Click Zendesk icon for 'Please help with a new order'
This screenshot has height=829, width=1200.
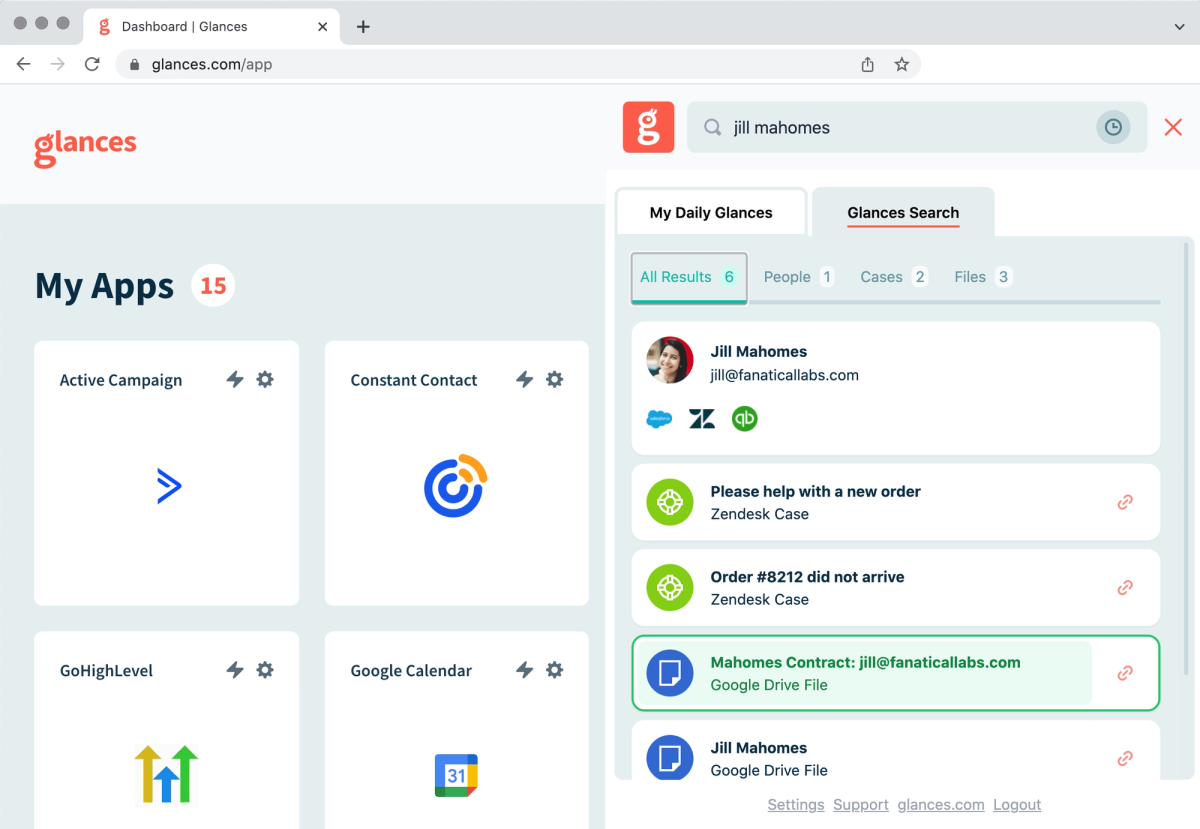coord(670,502)
